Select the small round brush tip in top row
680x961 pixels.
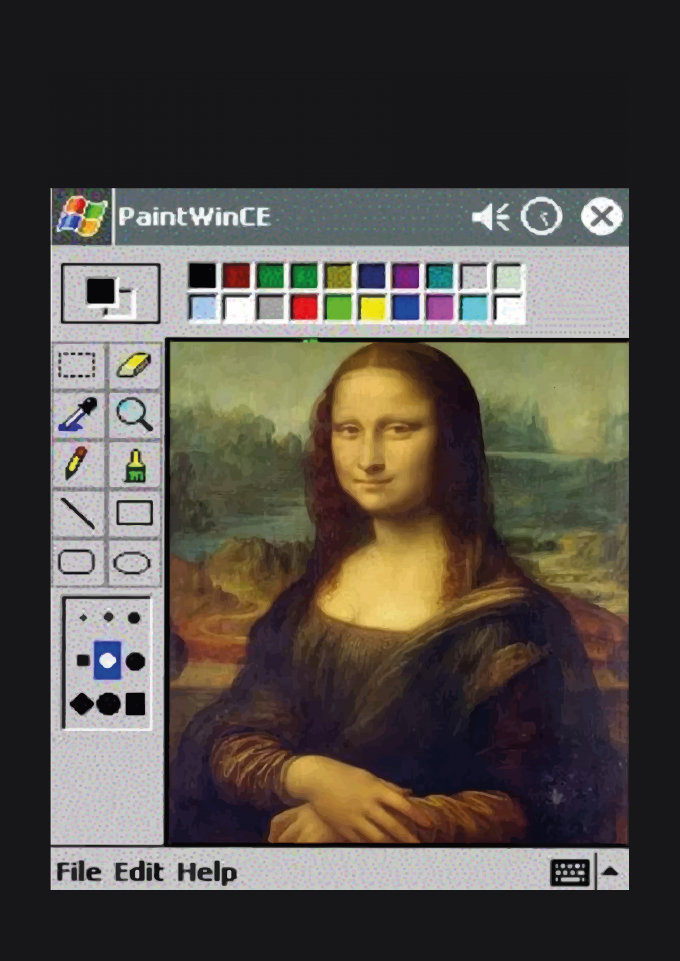click(x=134, y=618)
